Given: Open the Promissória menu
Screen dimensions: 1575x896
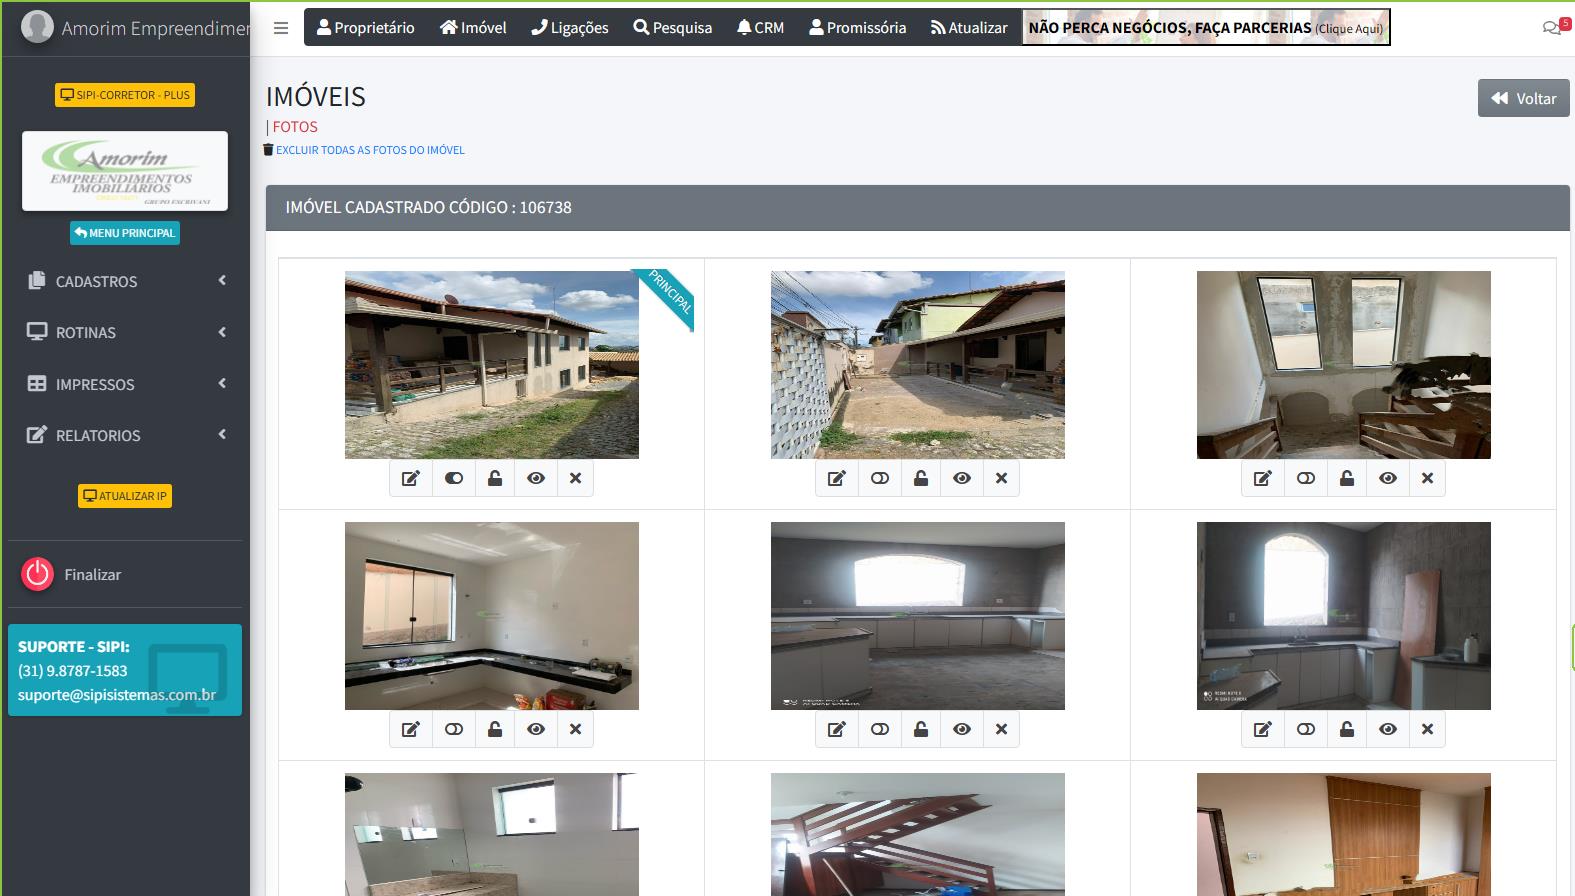Looking at the screenshot, I should pos(858,28).
